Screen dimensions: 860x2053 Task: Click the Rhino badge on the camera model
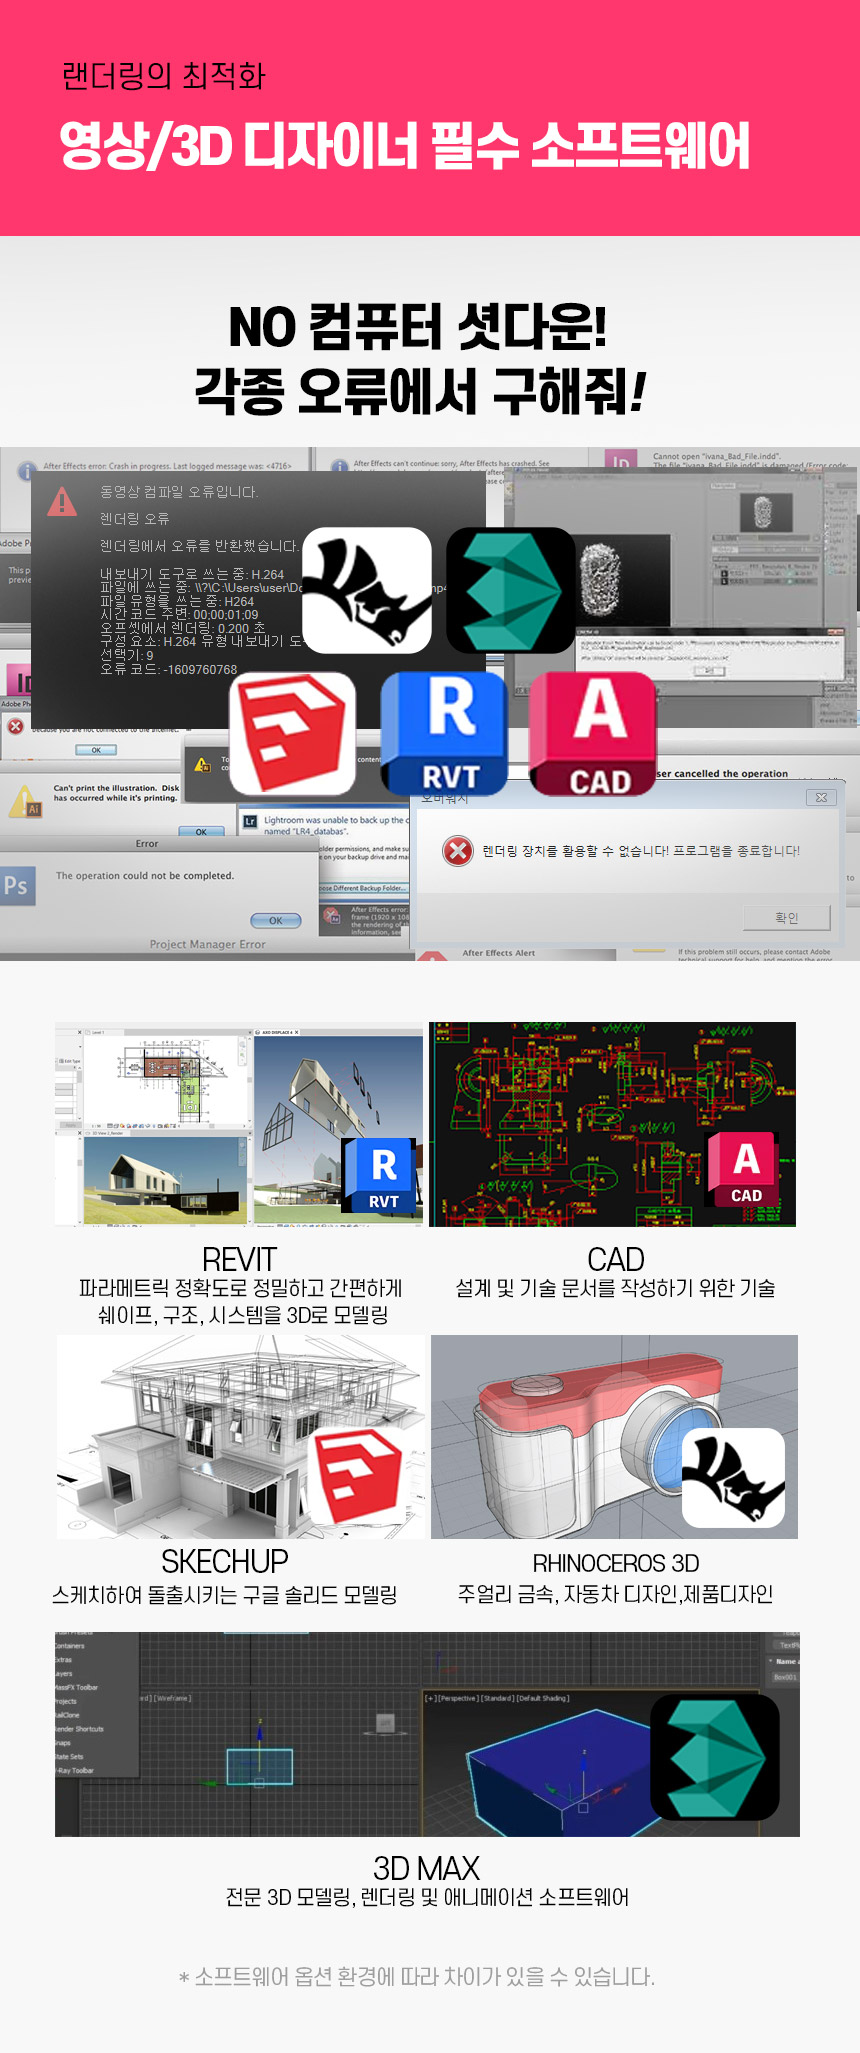[734, 1477]
